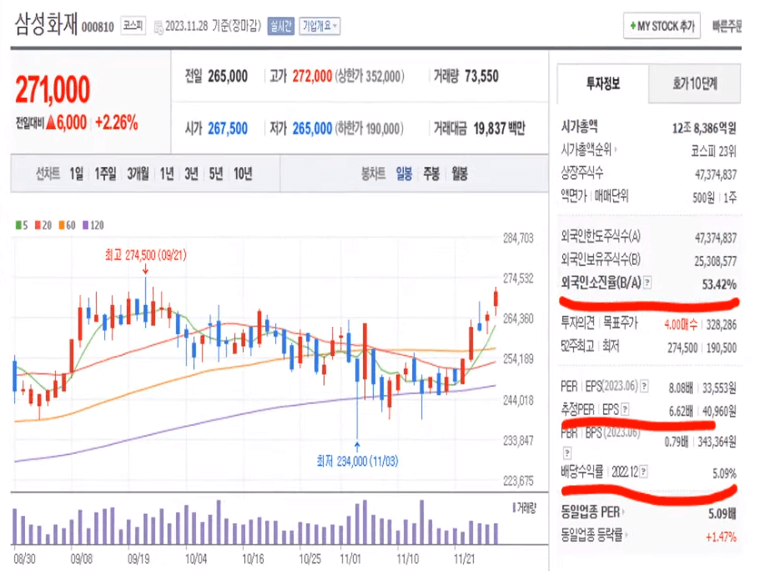Select the 월봉 monthly candle chart

459,173
